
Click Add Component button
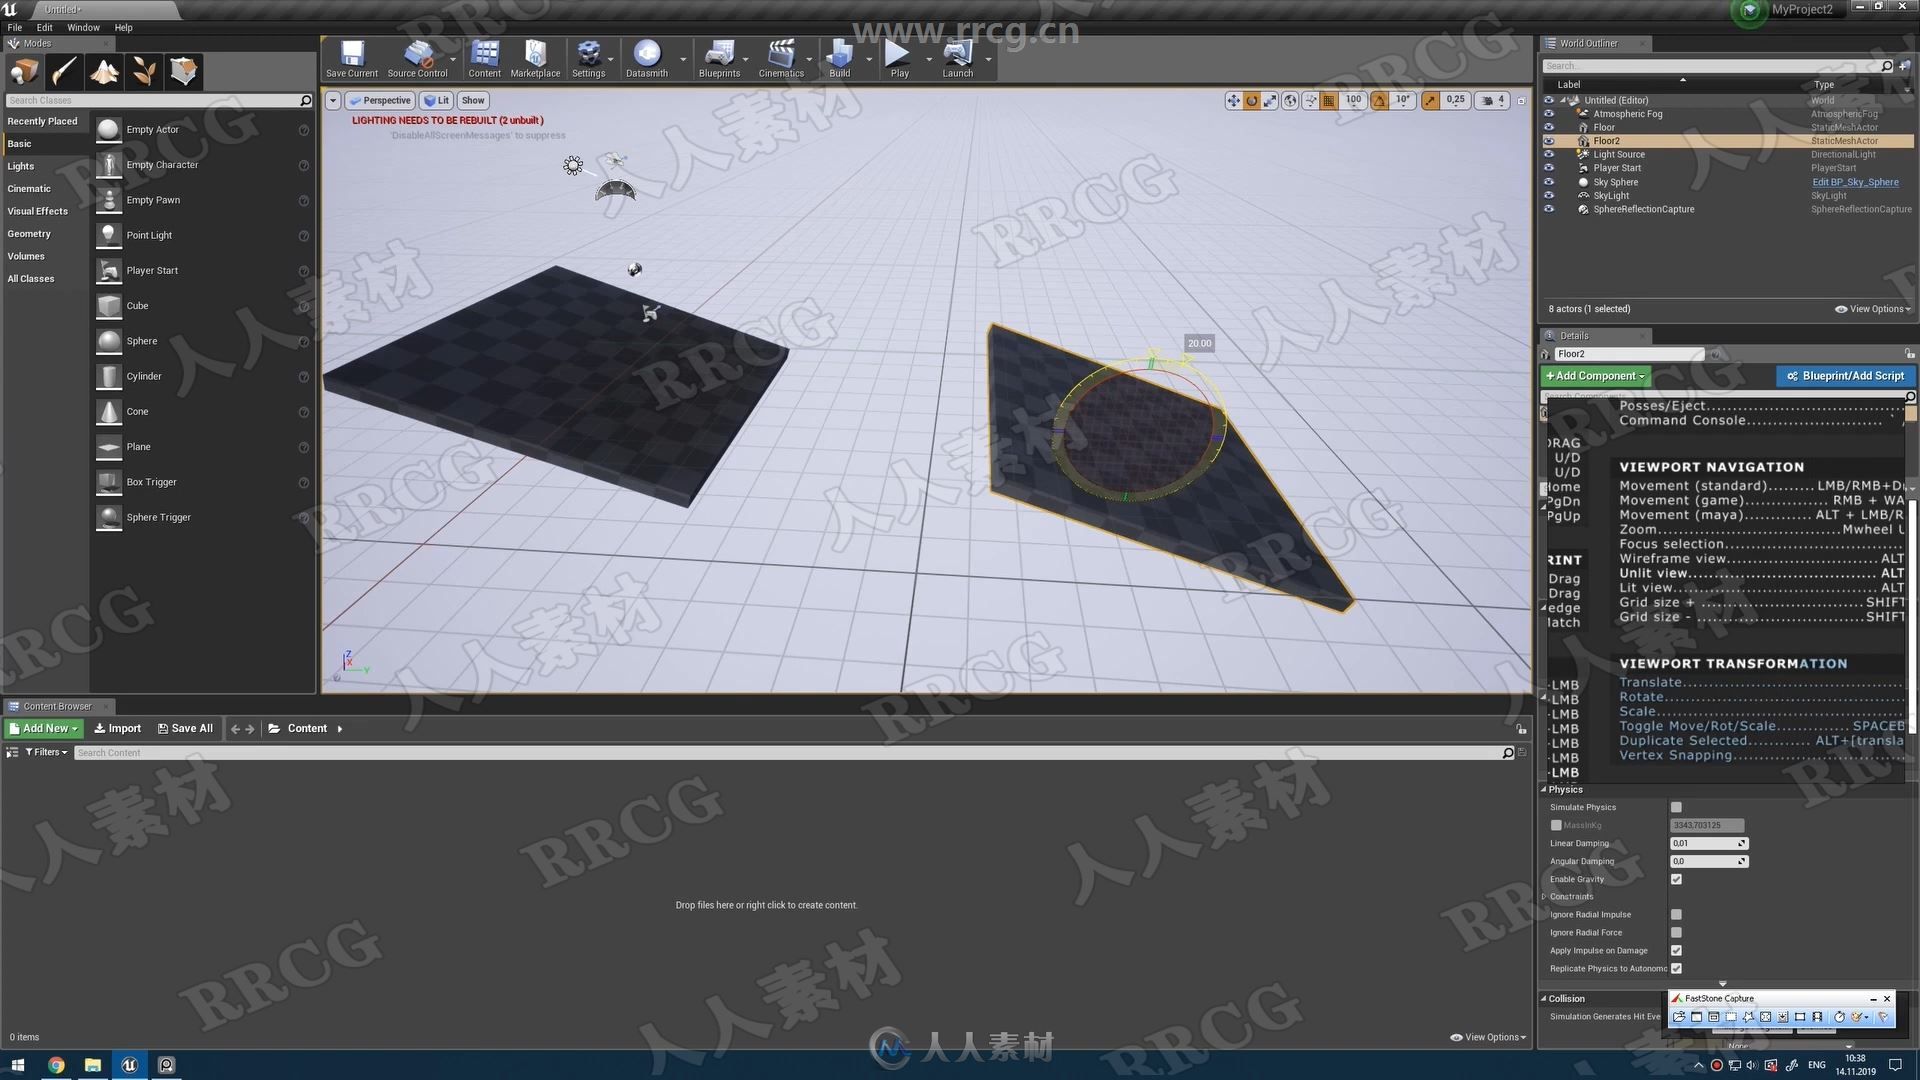click(1594, 375)
